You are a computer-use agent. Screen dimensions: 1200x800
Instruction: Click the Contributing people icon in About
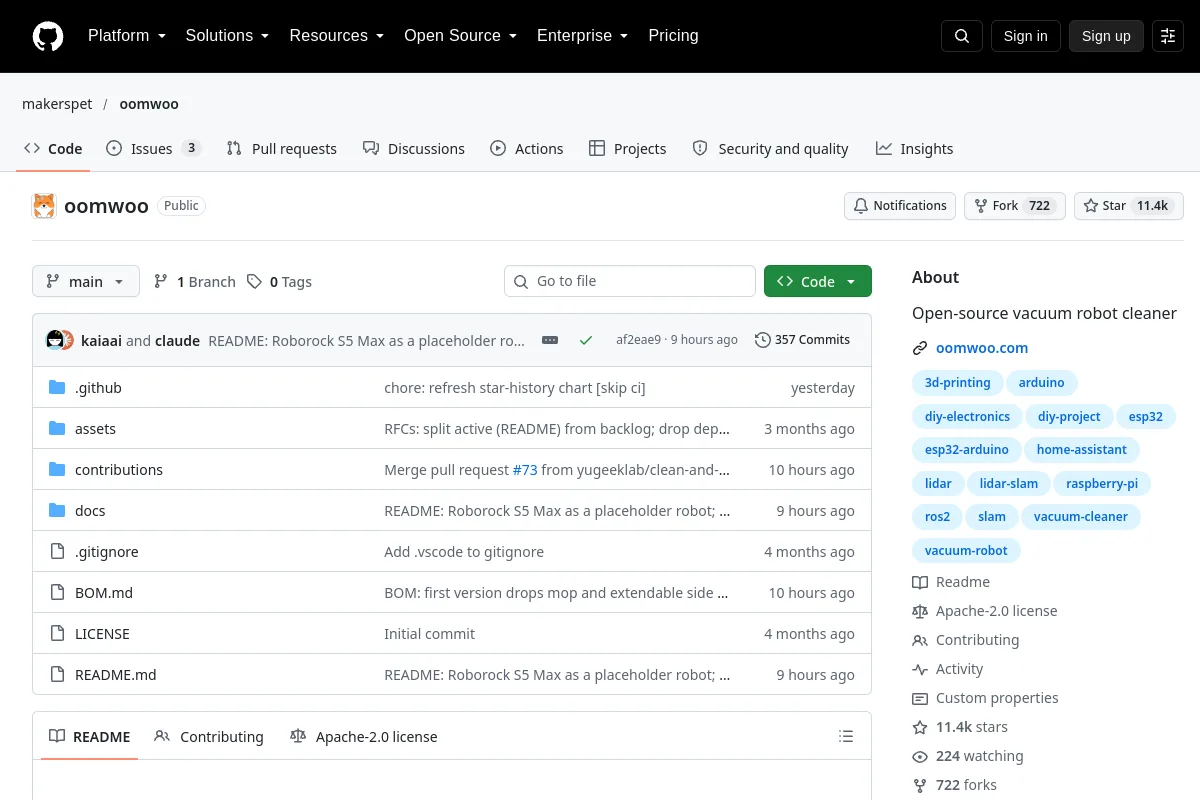coord(920,640)
